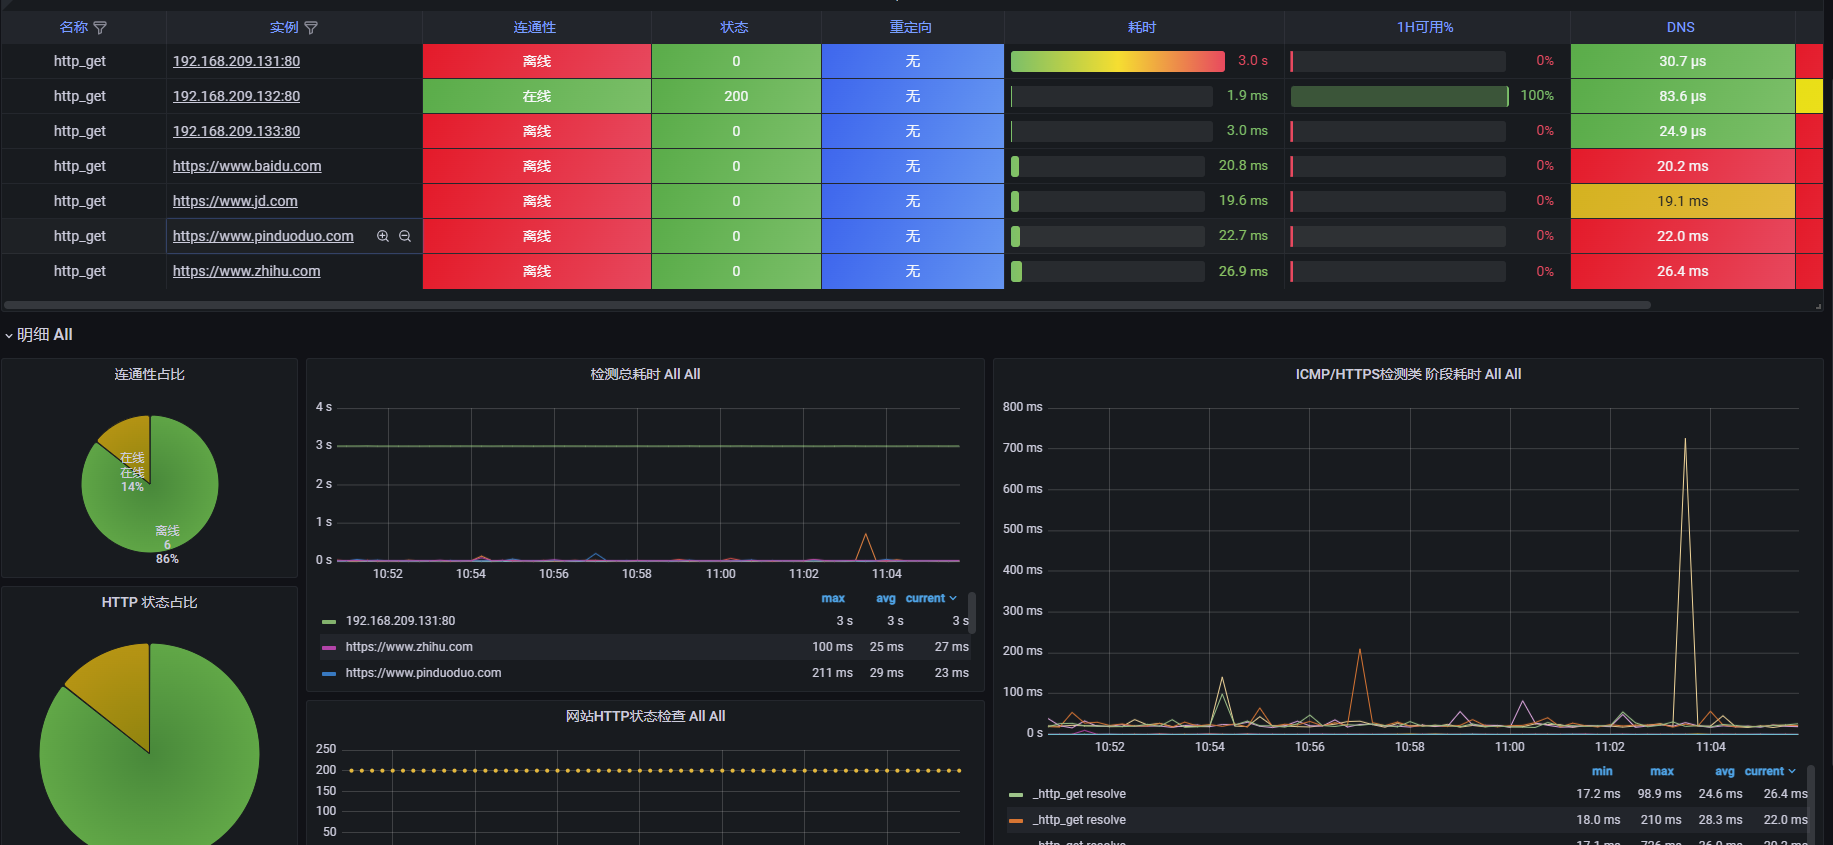Open the https://www.jd.com link
1833x845 pixels.
pyautogui.click(x=235, y=201)
